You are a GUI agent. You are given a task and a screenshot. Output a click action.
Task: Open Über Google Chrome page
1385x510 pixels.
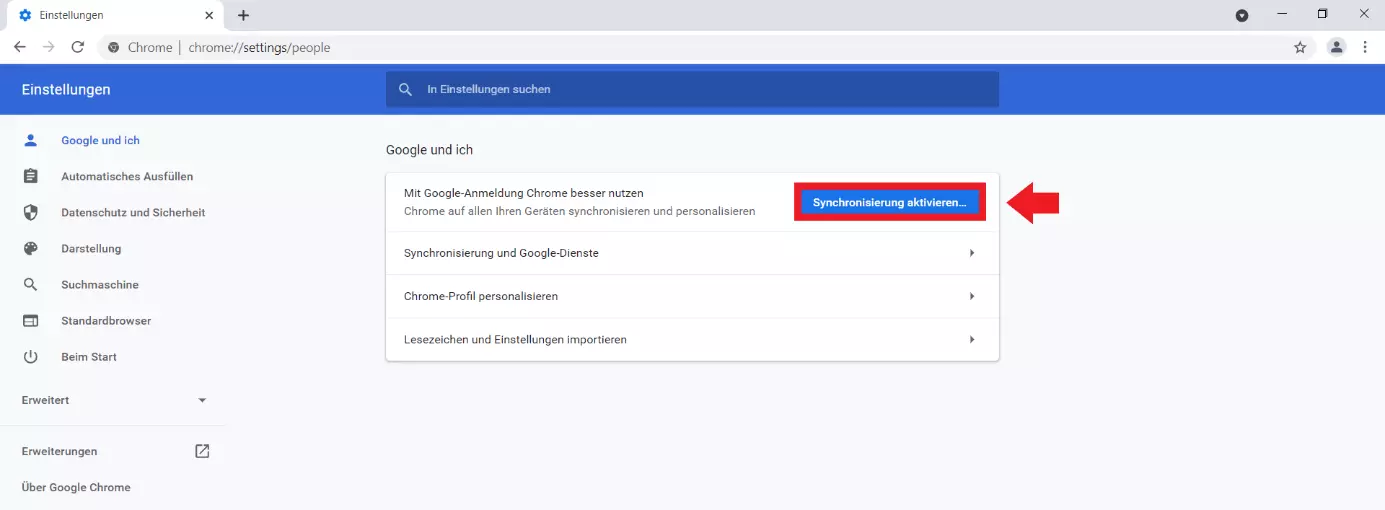point(76,487)
